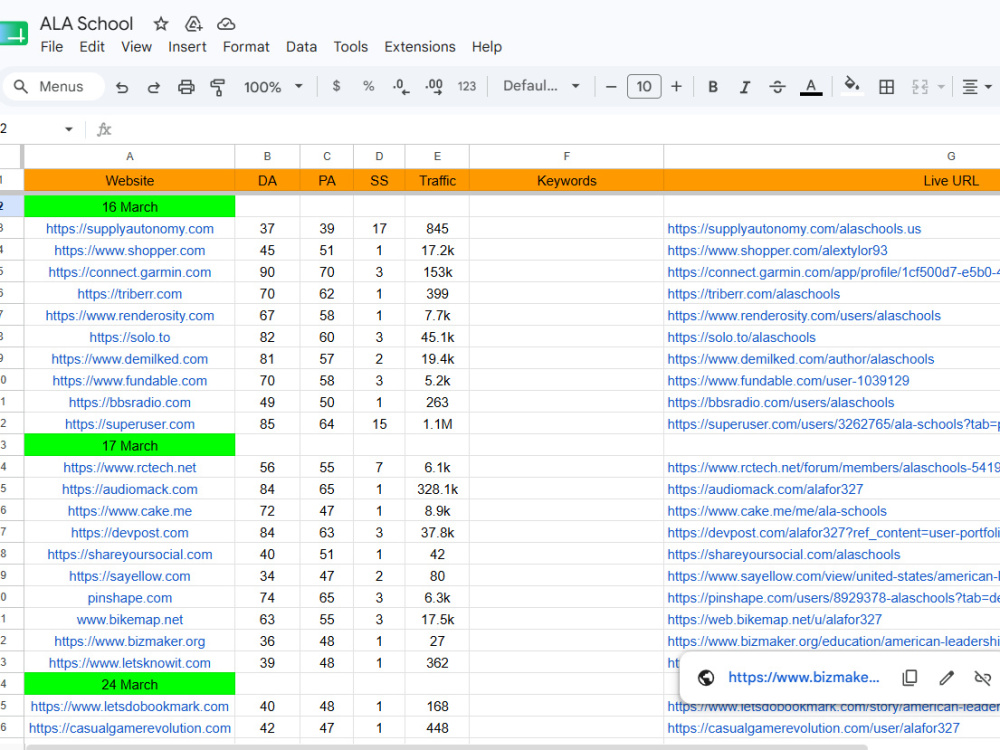The width and height of the screenshot is (1000, 750).
Task: Click the font size field
Action: coord(644,87)
